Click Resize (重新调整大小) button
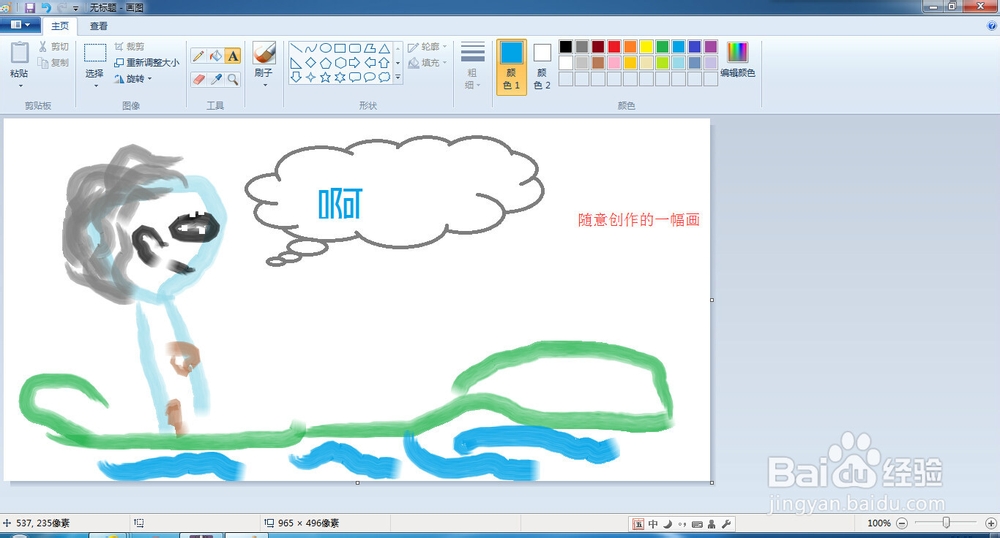This screenshot has height=538, width=1000. coord(147,62)
